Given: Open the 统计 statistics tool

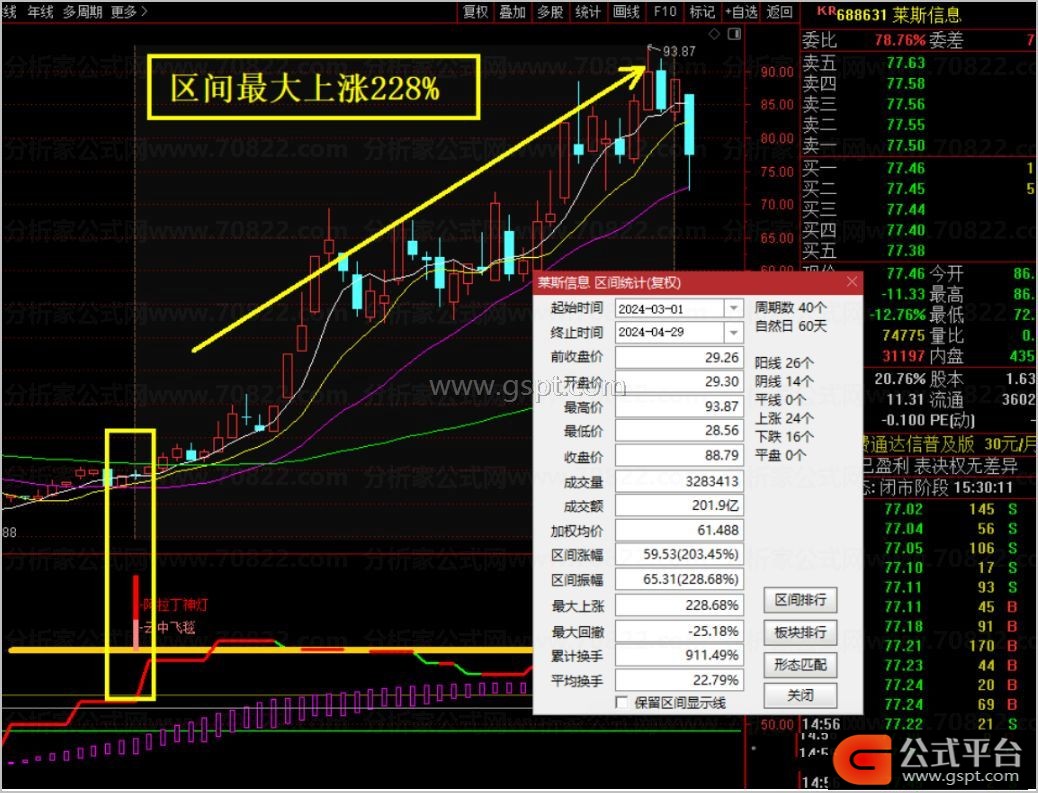Looking at the screenshot, I should 588,12.
